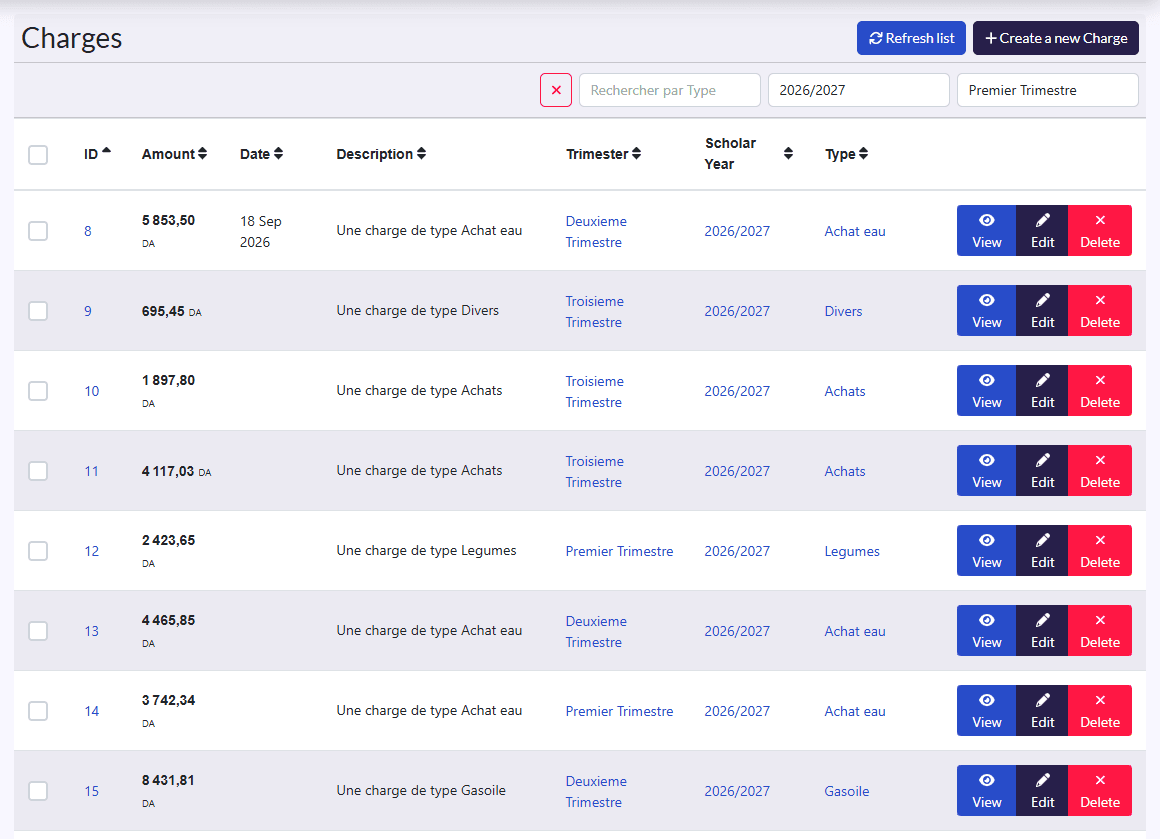Click the date 18 Sep 2026

(260, 232)
